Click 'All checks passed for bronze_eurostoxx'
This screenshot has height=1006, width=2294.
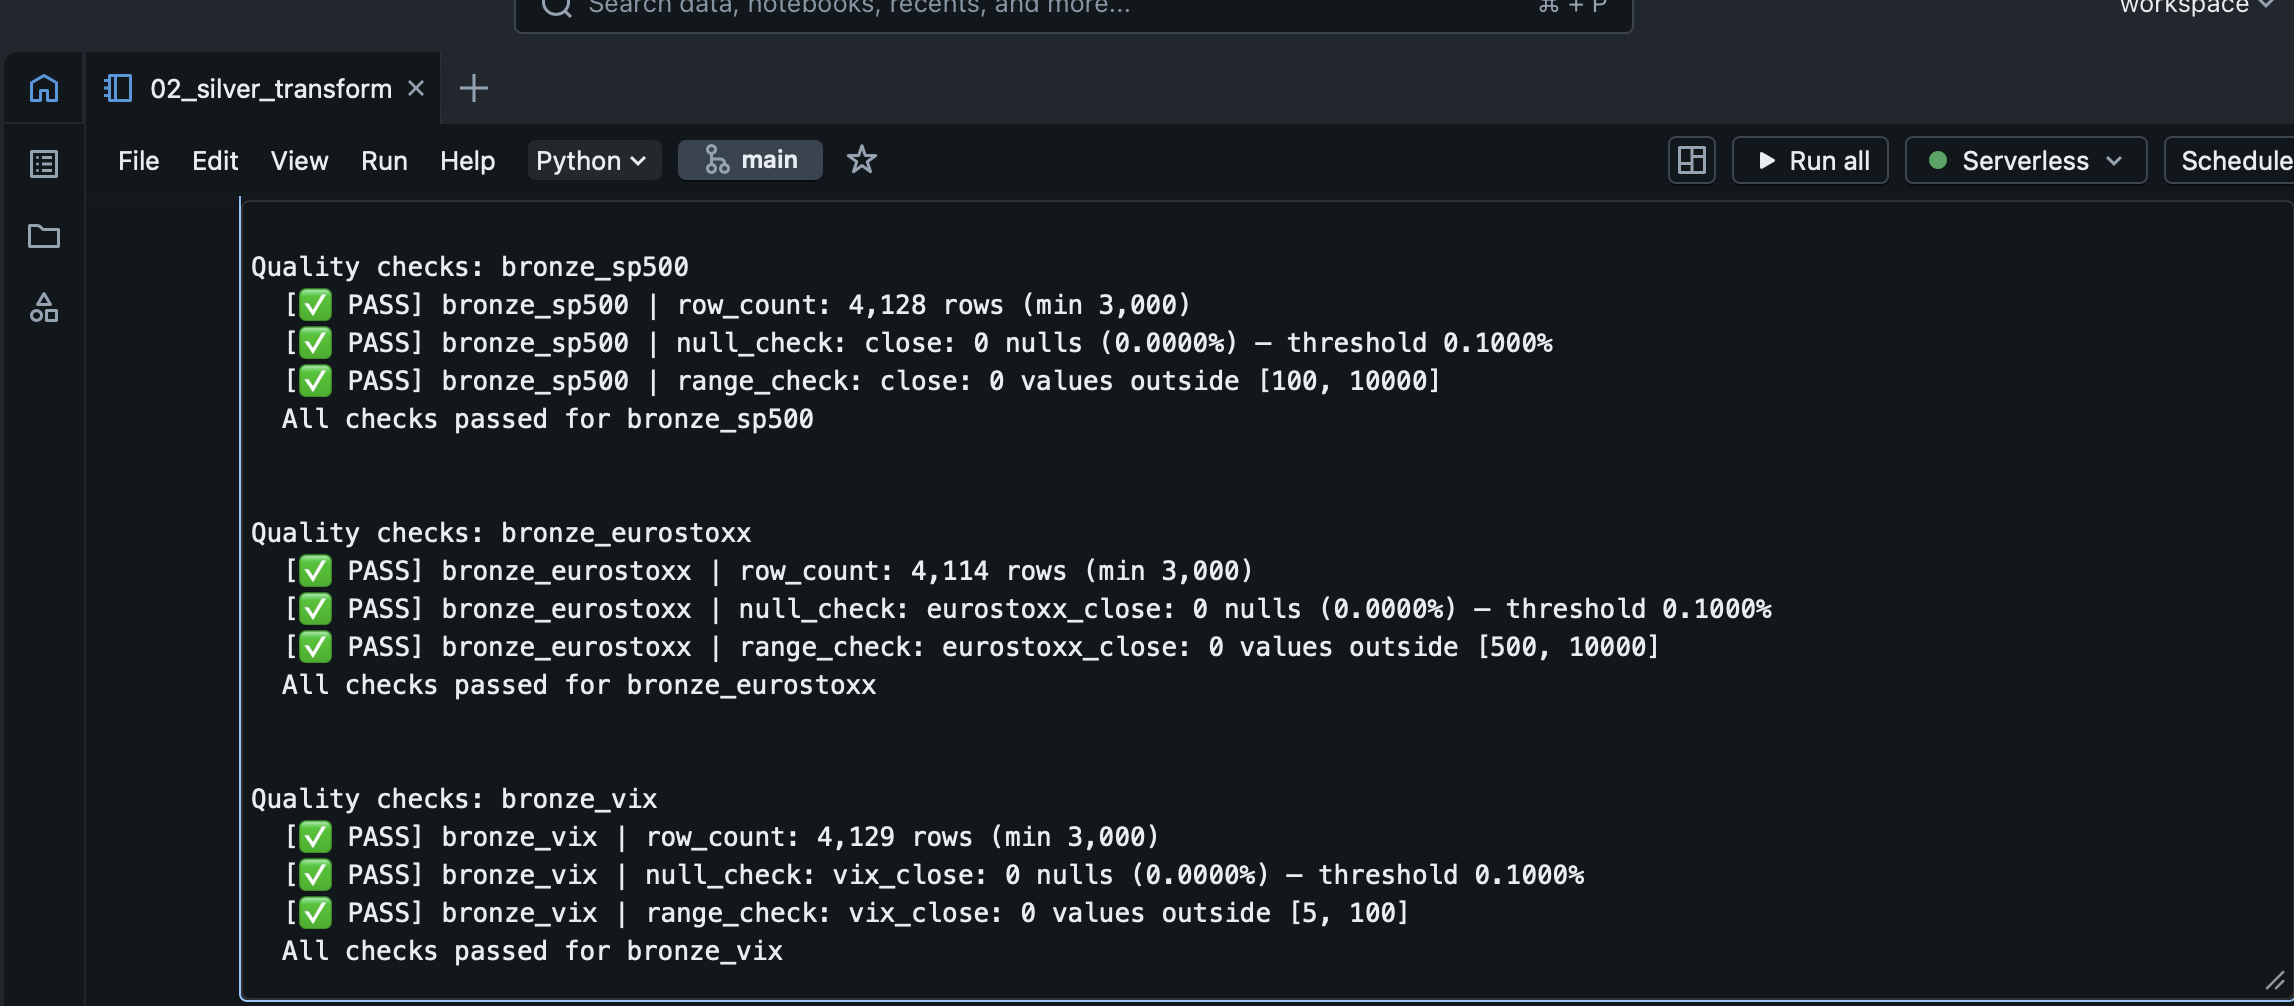[579, 685]
